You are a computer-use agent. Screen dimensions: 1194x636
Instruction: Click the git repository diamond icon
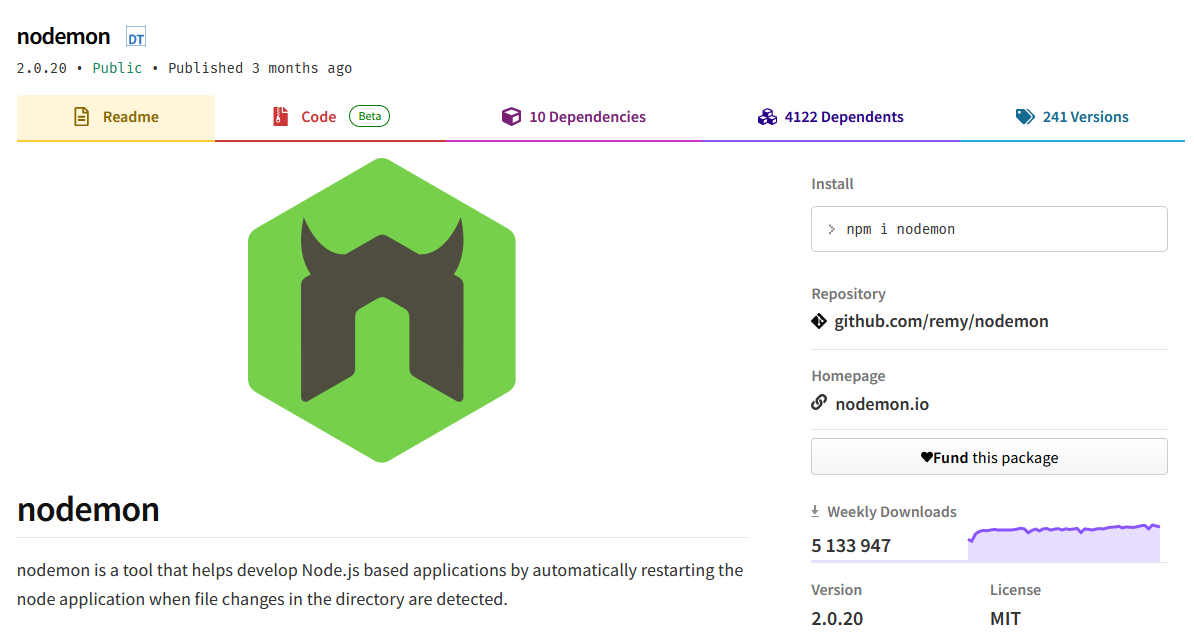pos(819,321)
